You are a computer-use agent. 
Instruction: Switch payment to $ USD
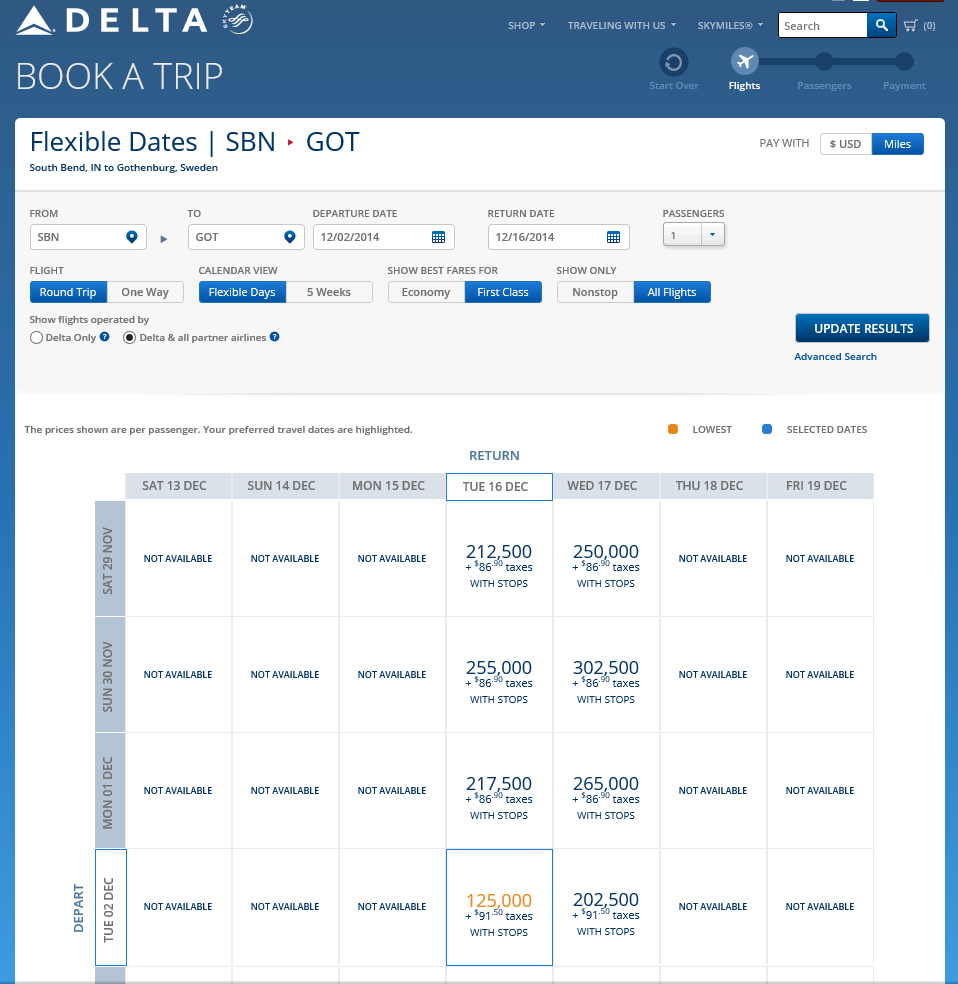point(846,144)
